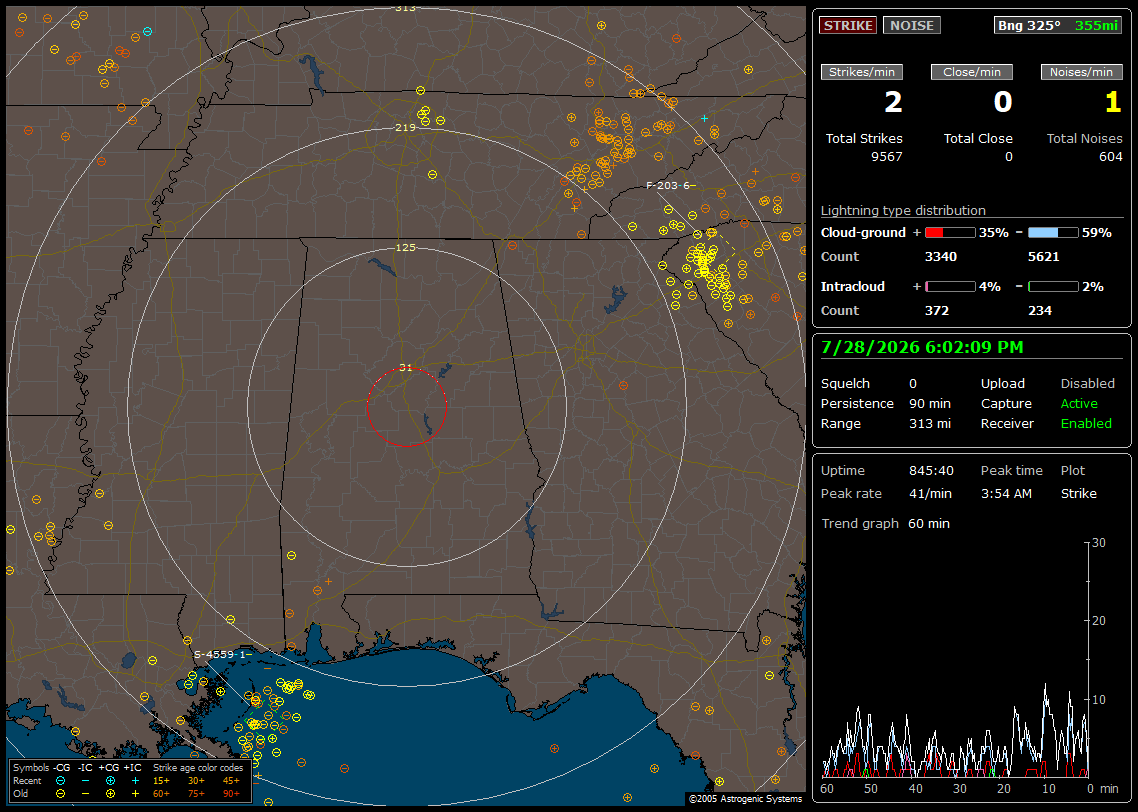Select the 59% negative cloud-ground percentage
Screen dimensions: 1138x812
1097,233
